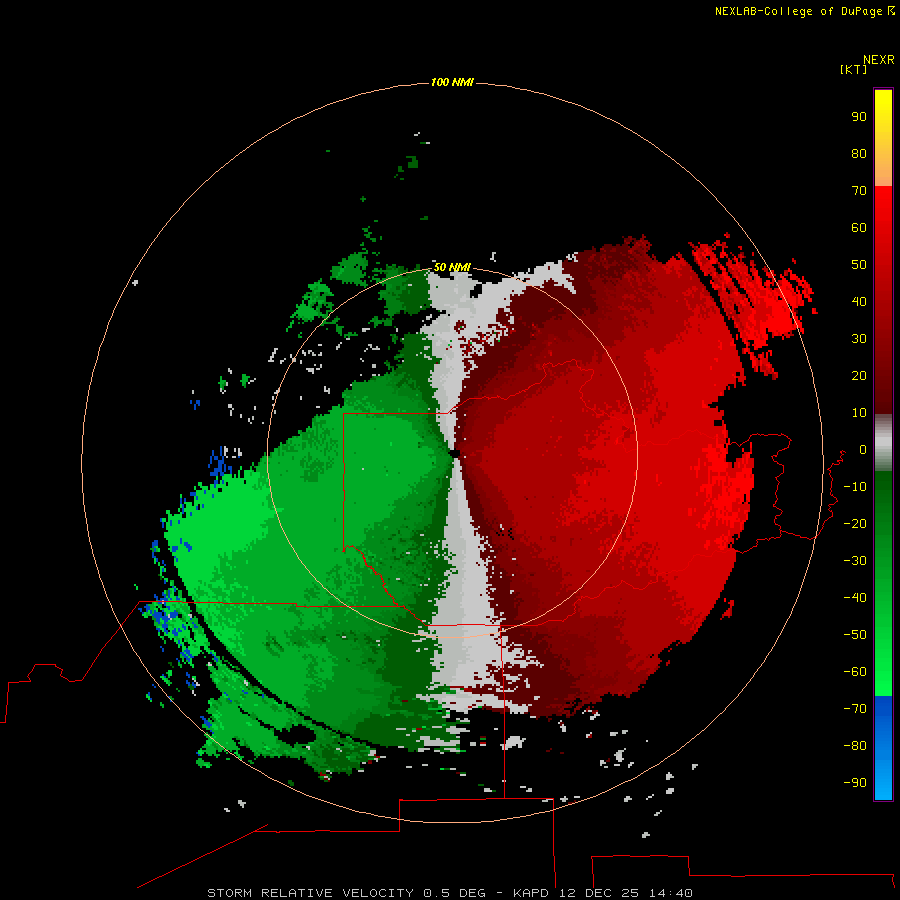Click the positive 40 value on the velocity scale
The image size is (900, 900).
(859, 302)
